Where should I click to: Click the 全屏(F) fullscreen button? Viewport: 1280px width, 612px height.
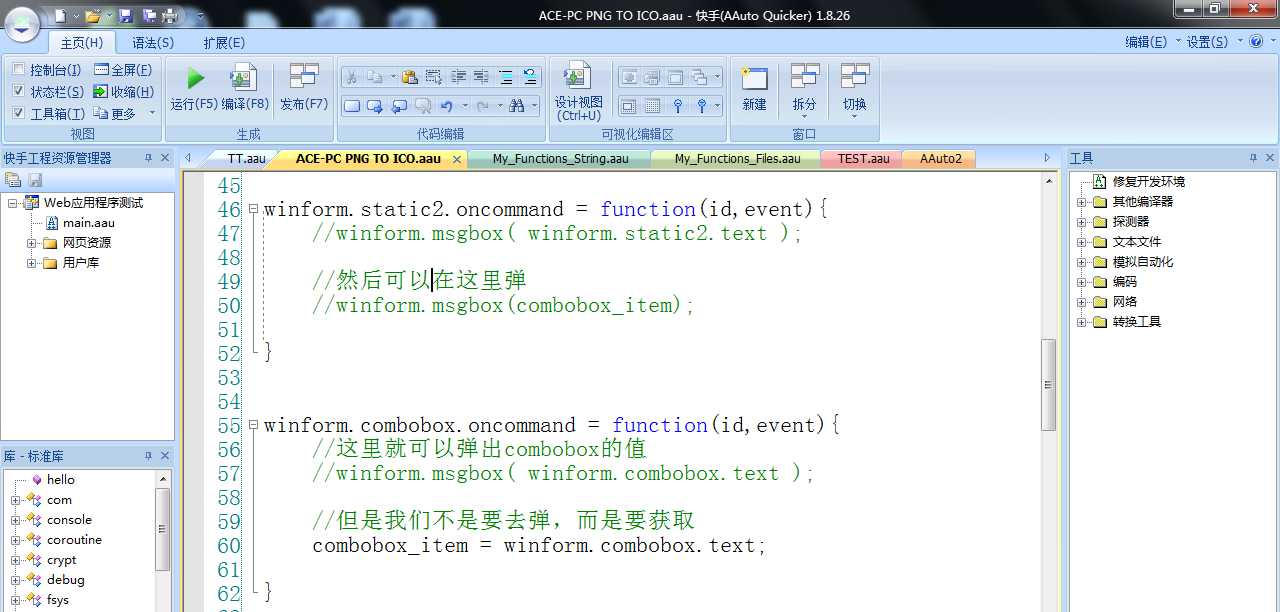(x=123, y=70)
